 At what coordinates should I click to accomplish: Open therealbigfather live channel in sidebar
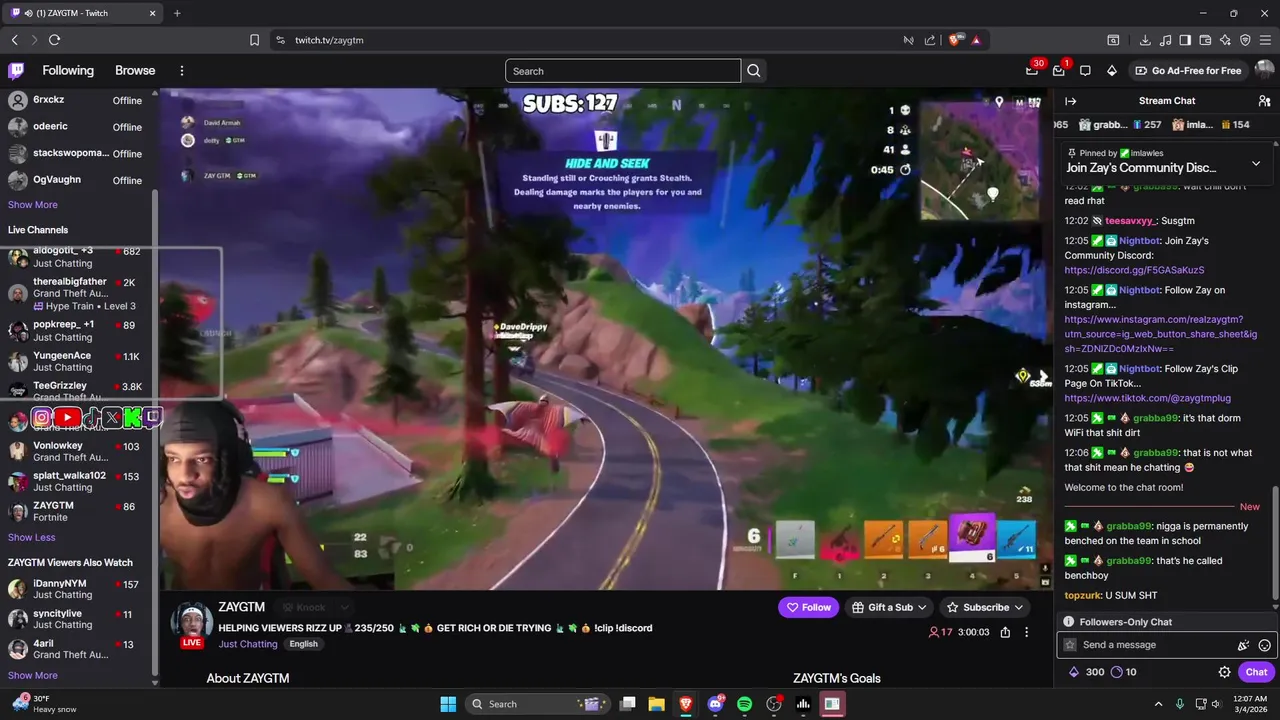click(78, 294)
